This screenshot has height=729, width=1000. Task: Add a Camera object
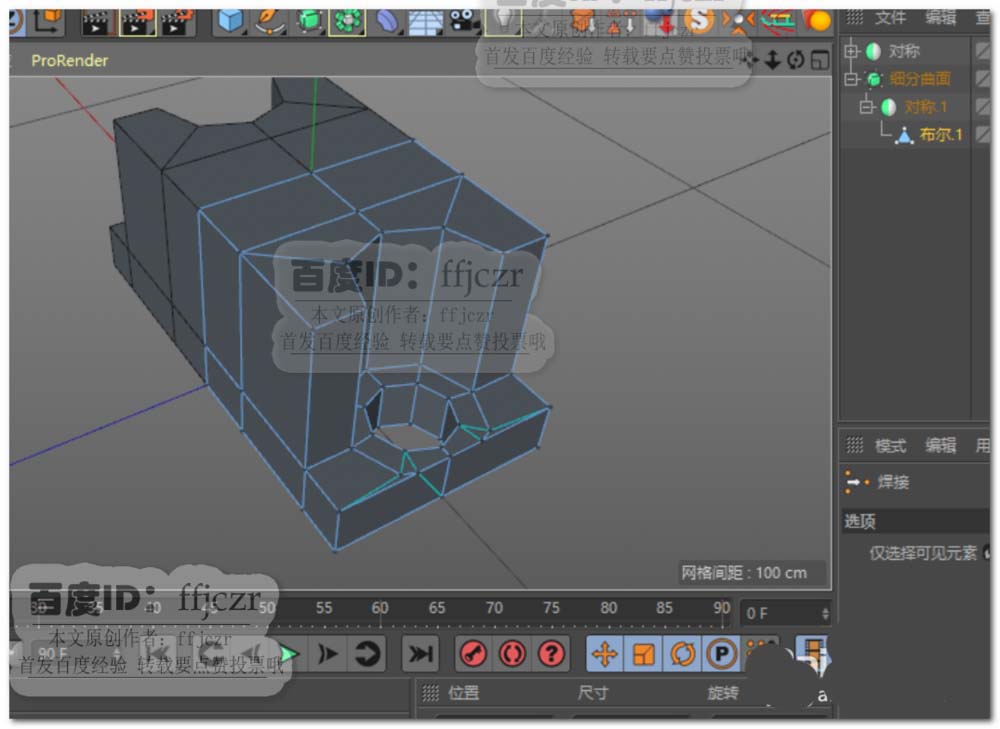(x=464, y=21)
